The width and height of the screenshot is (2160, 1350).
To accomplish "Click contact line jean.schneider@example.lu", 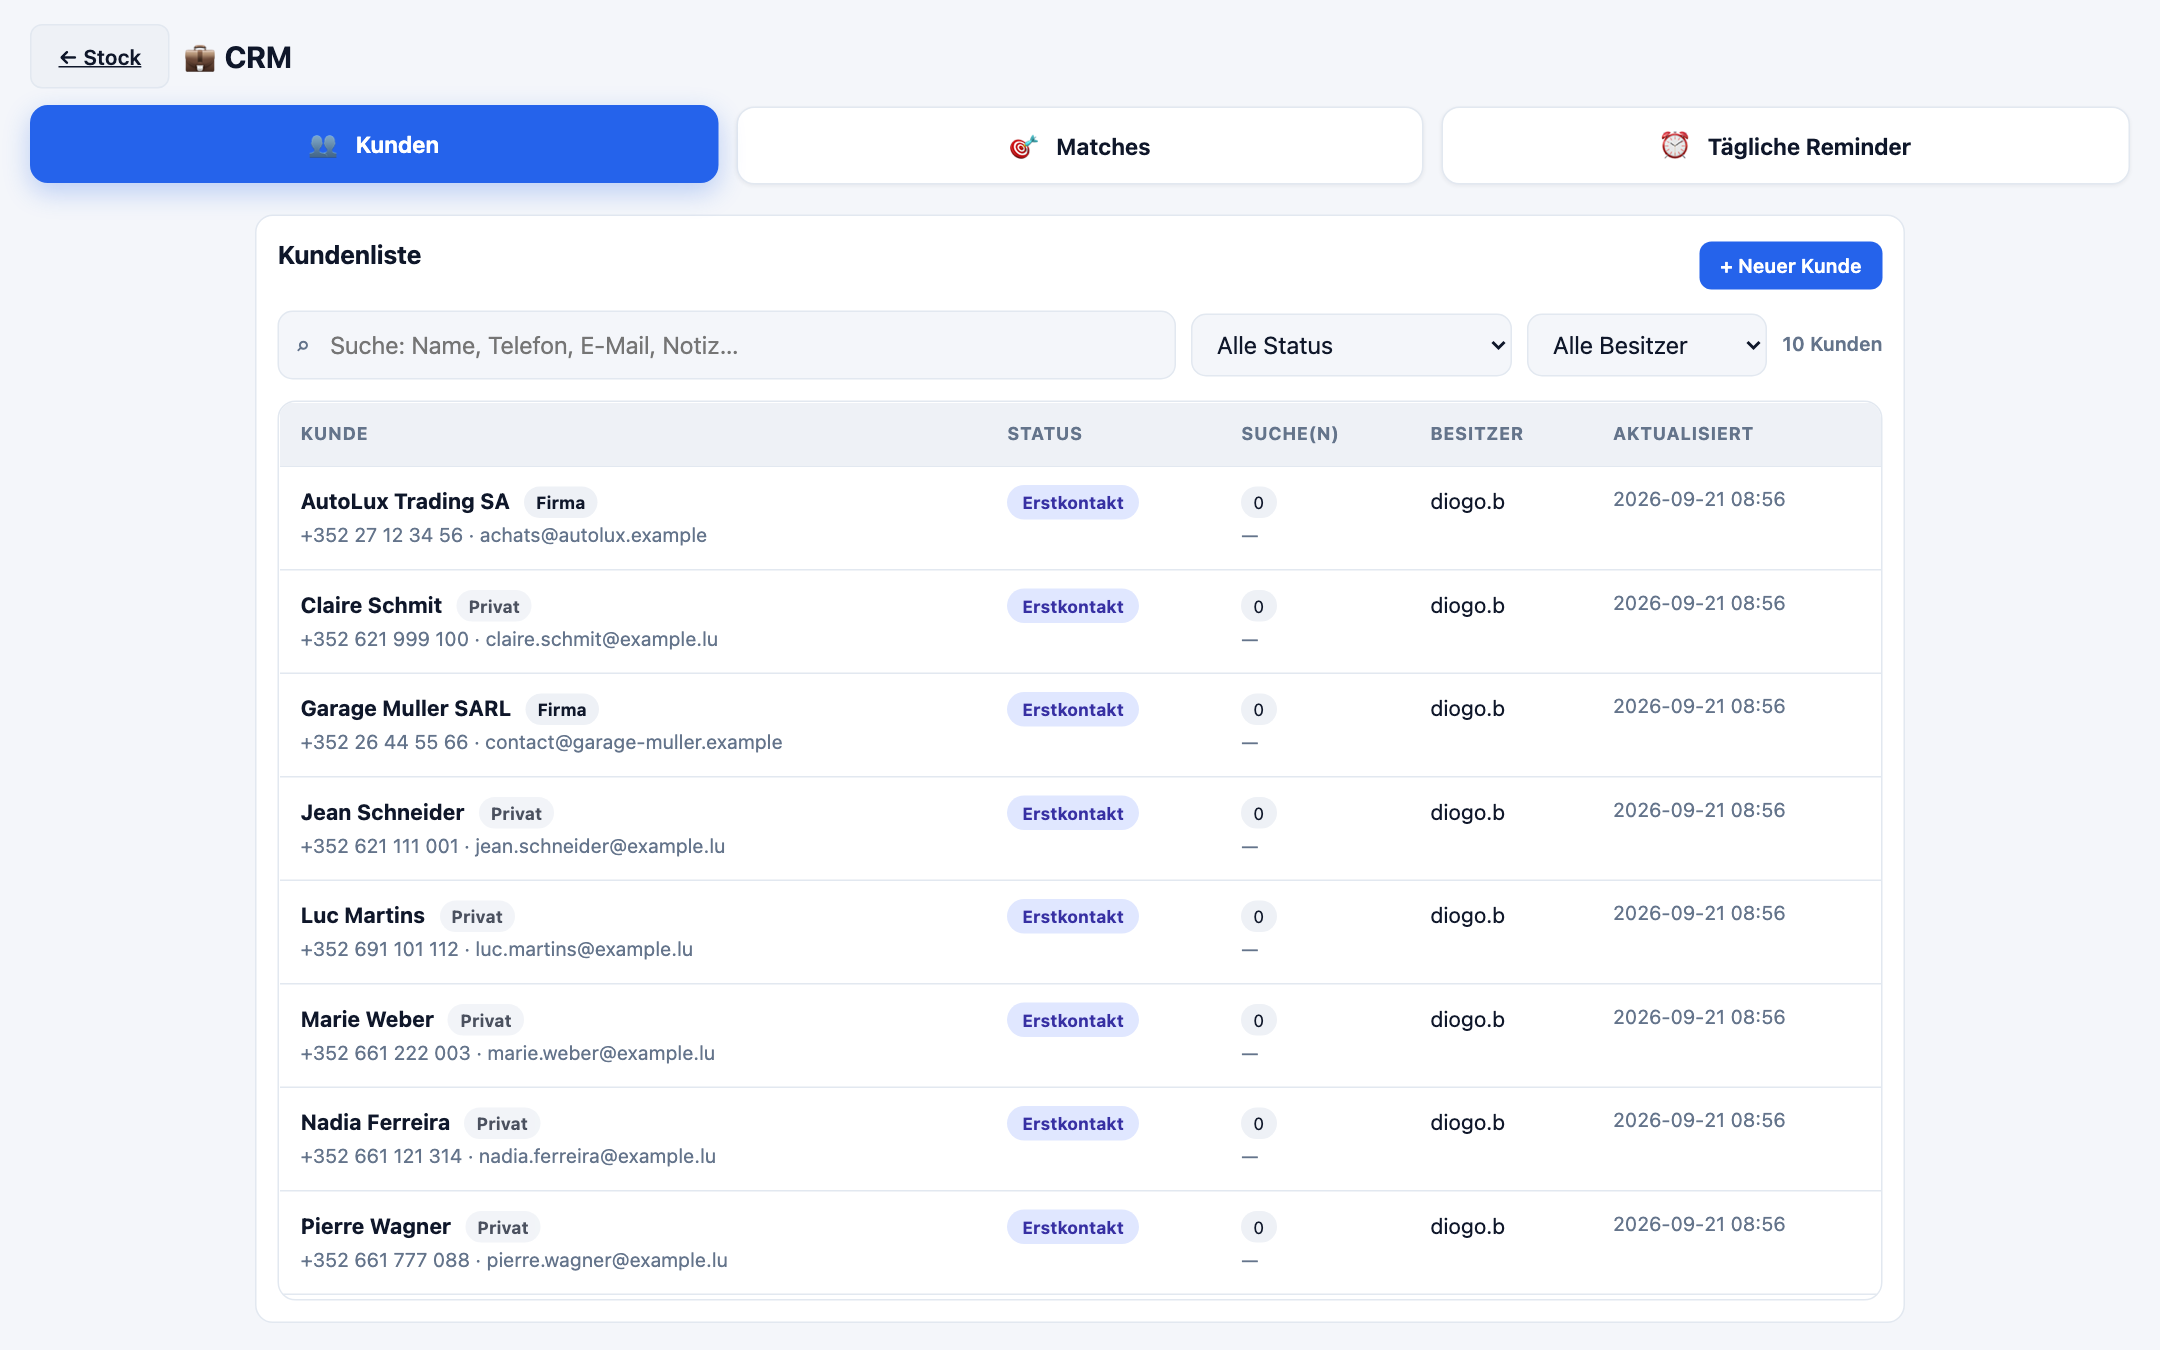I will click(512, 846).
